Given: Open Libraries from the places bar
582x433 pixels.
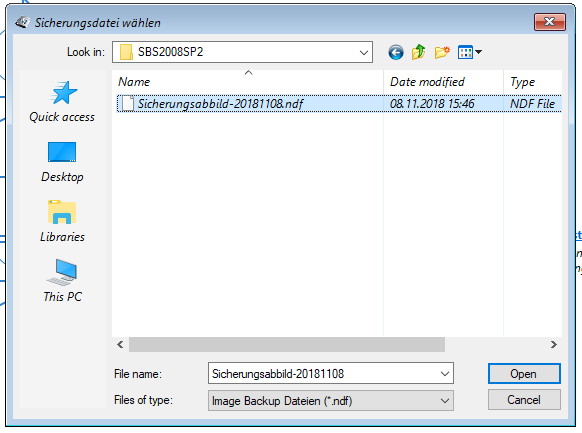Looking at the screenshot, I should (x=62, y=222).
